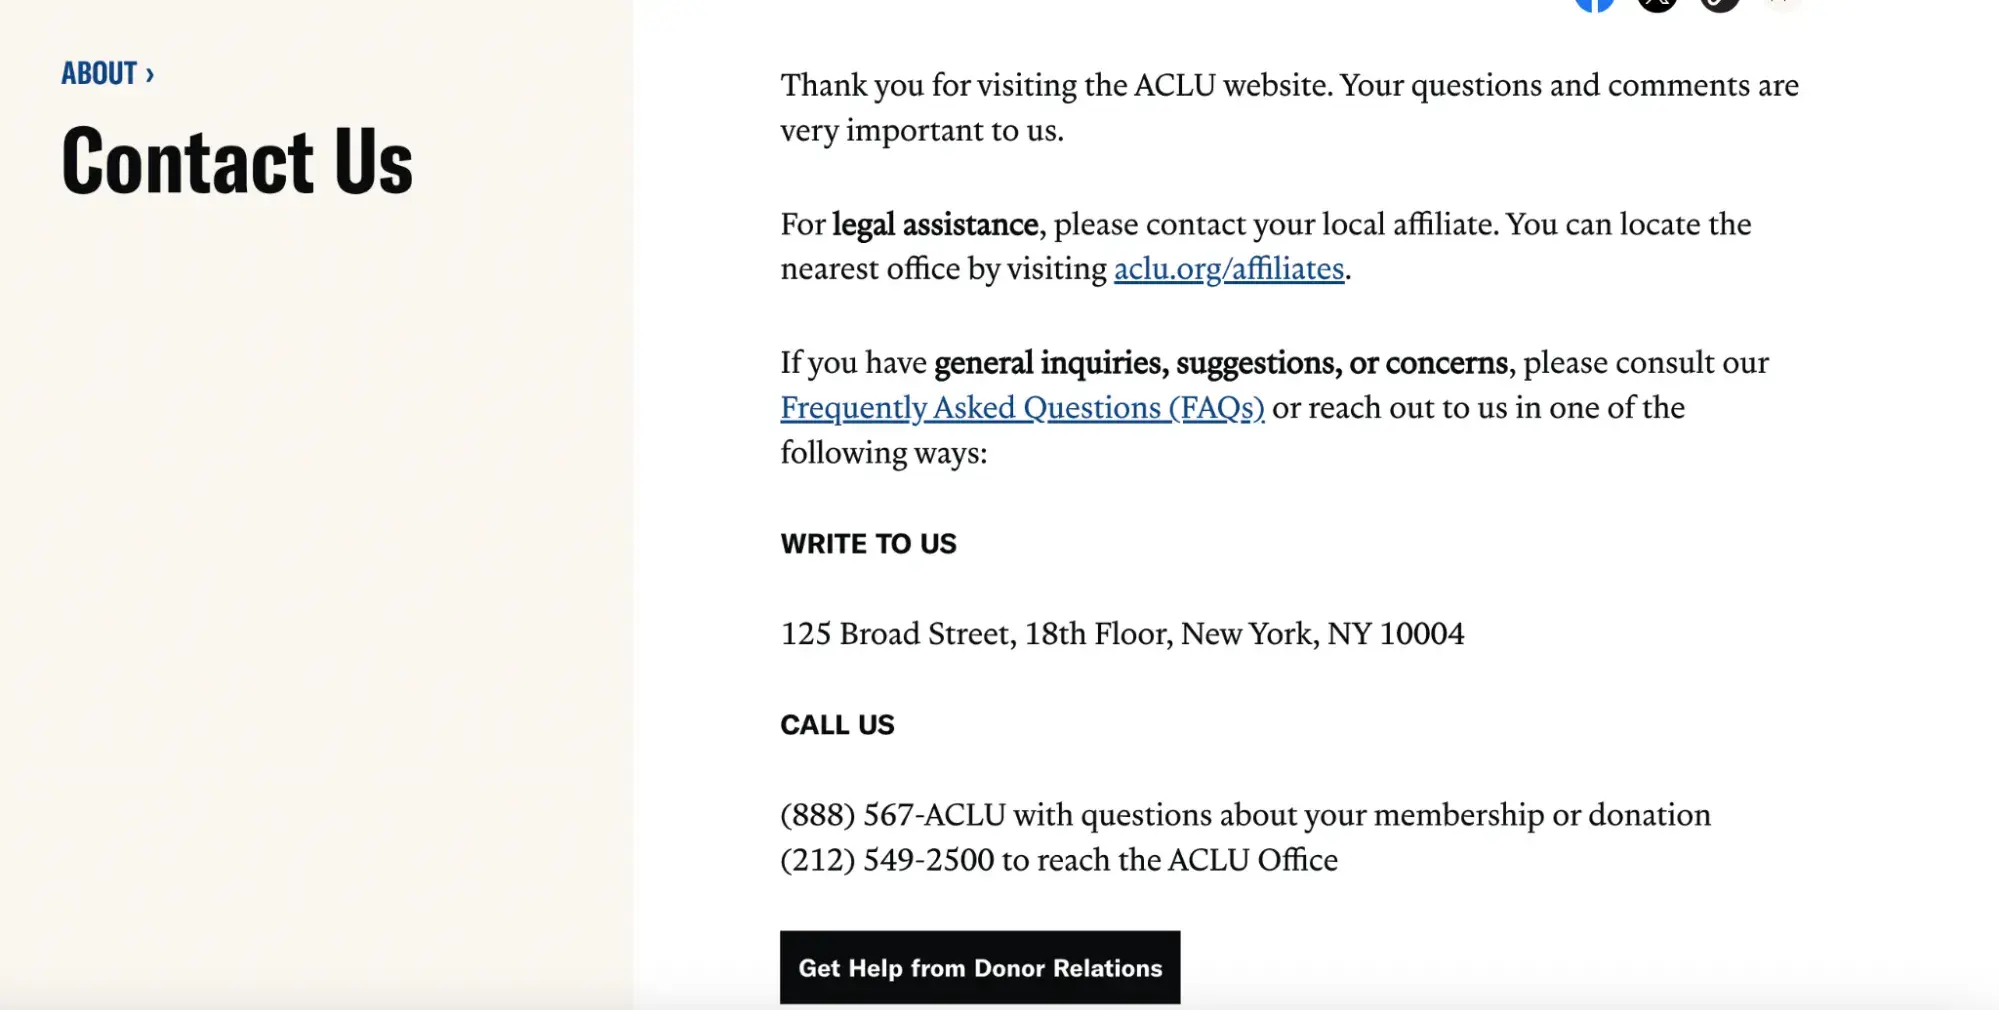This screenshot has height=1011, width=1999.
Task: Click the rightmost faded share icon
Action: coord(1779,4)
